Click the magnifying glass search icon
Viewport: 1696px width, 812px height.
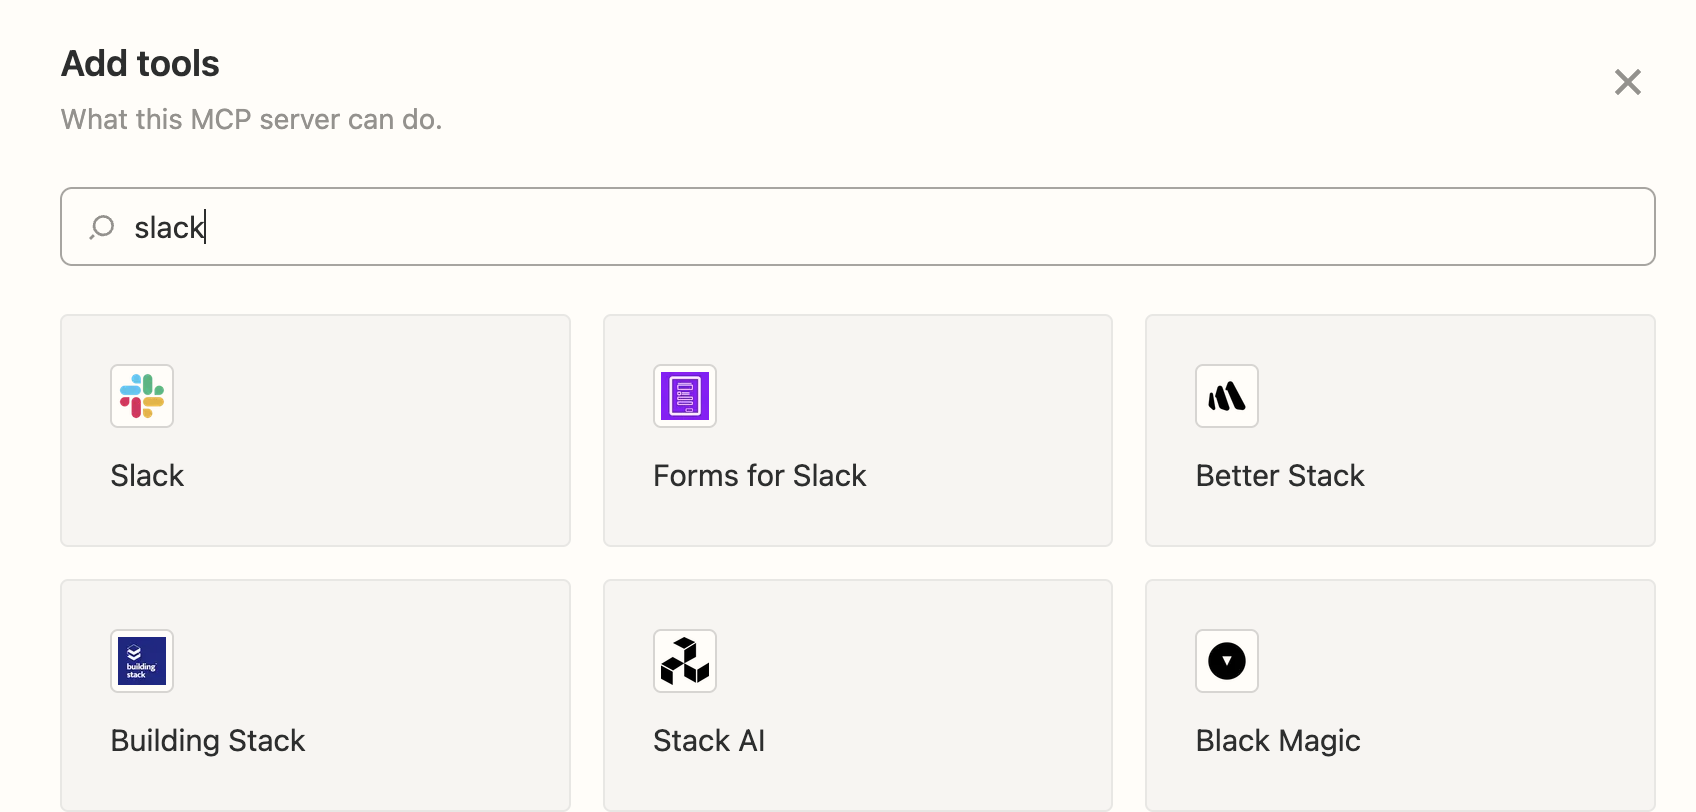point(102,227)
